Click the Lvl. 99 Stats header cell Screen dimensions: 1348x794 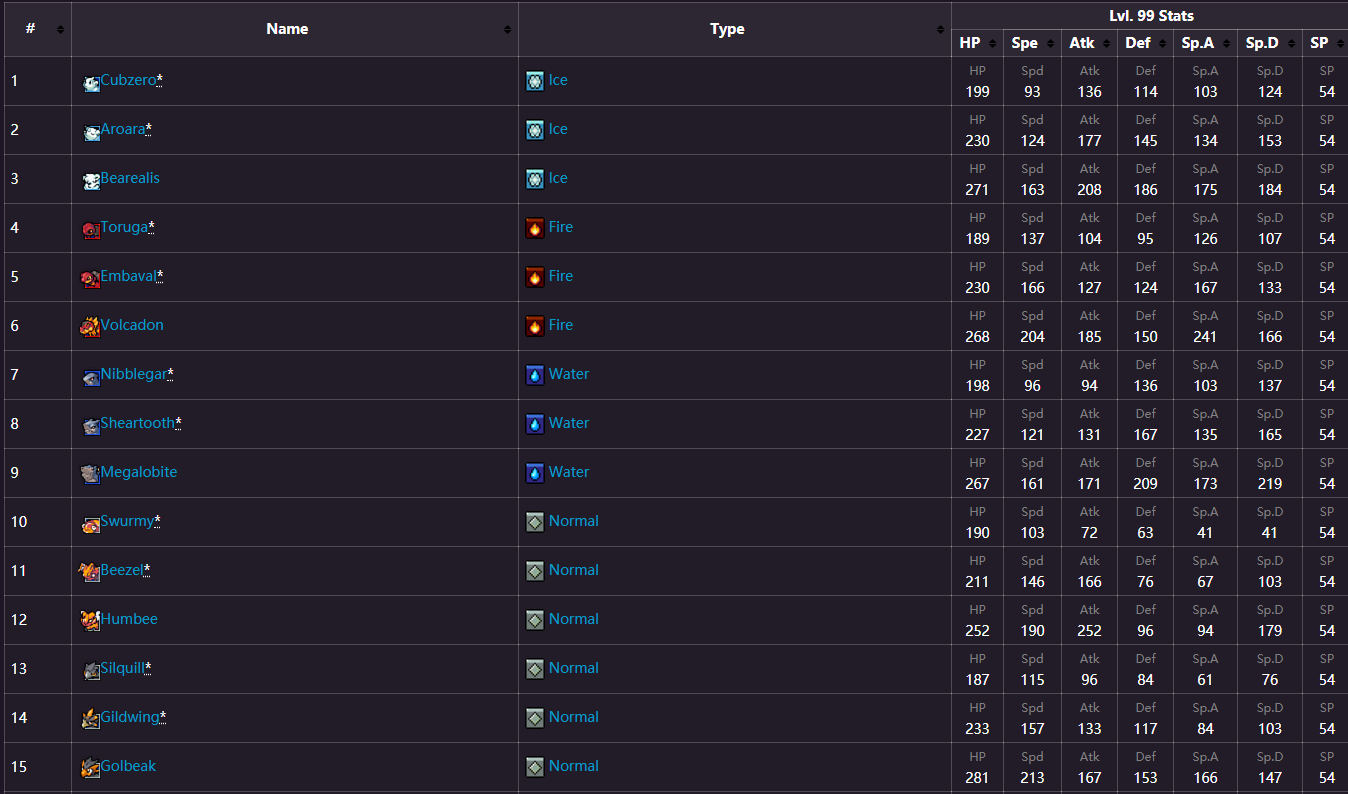click(1151, 16)
